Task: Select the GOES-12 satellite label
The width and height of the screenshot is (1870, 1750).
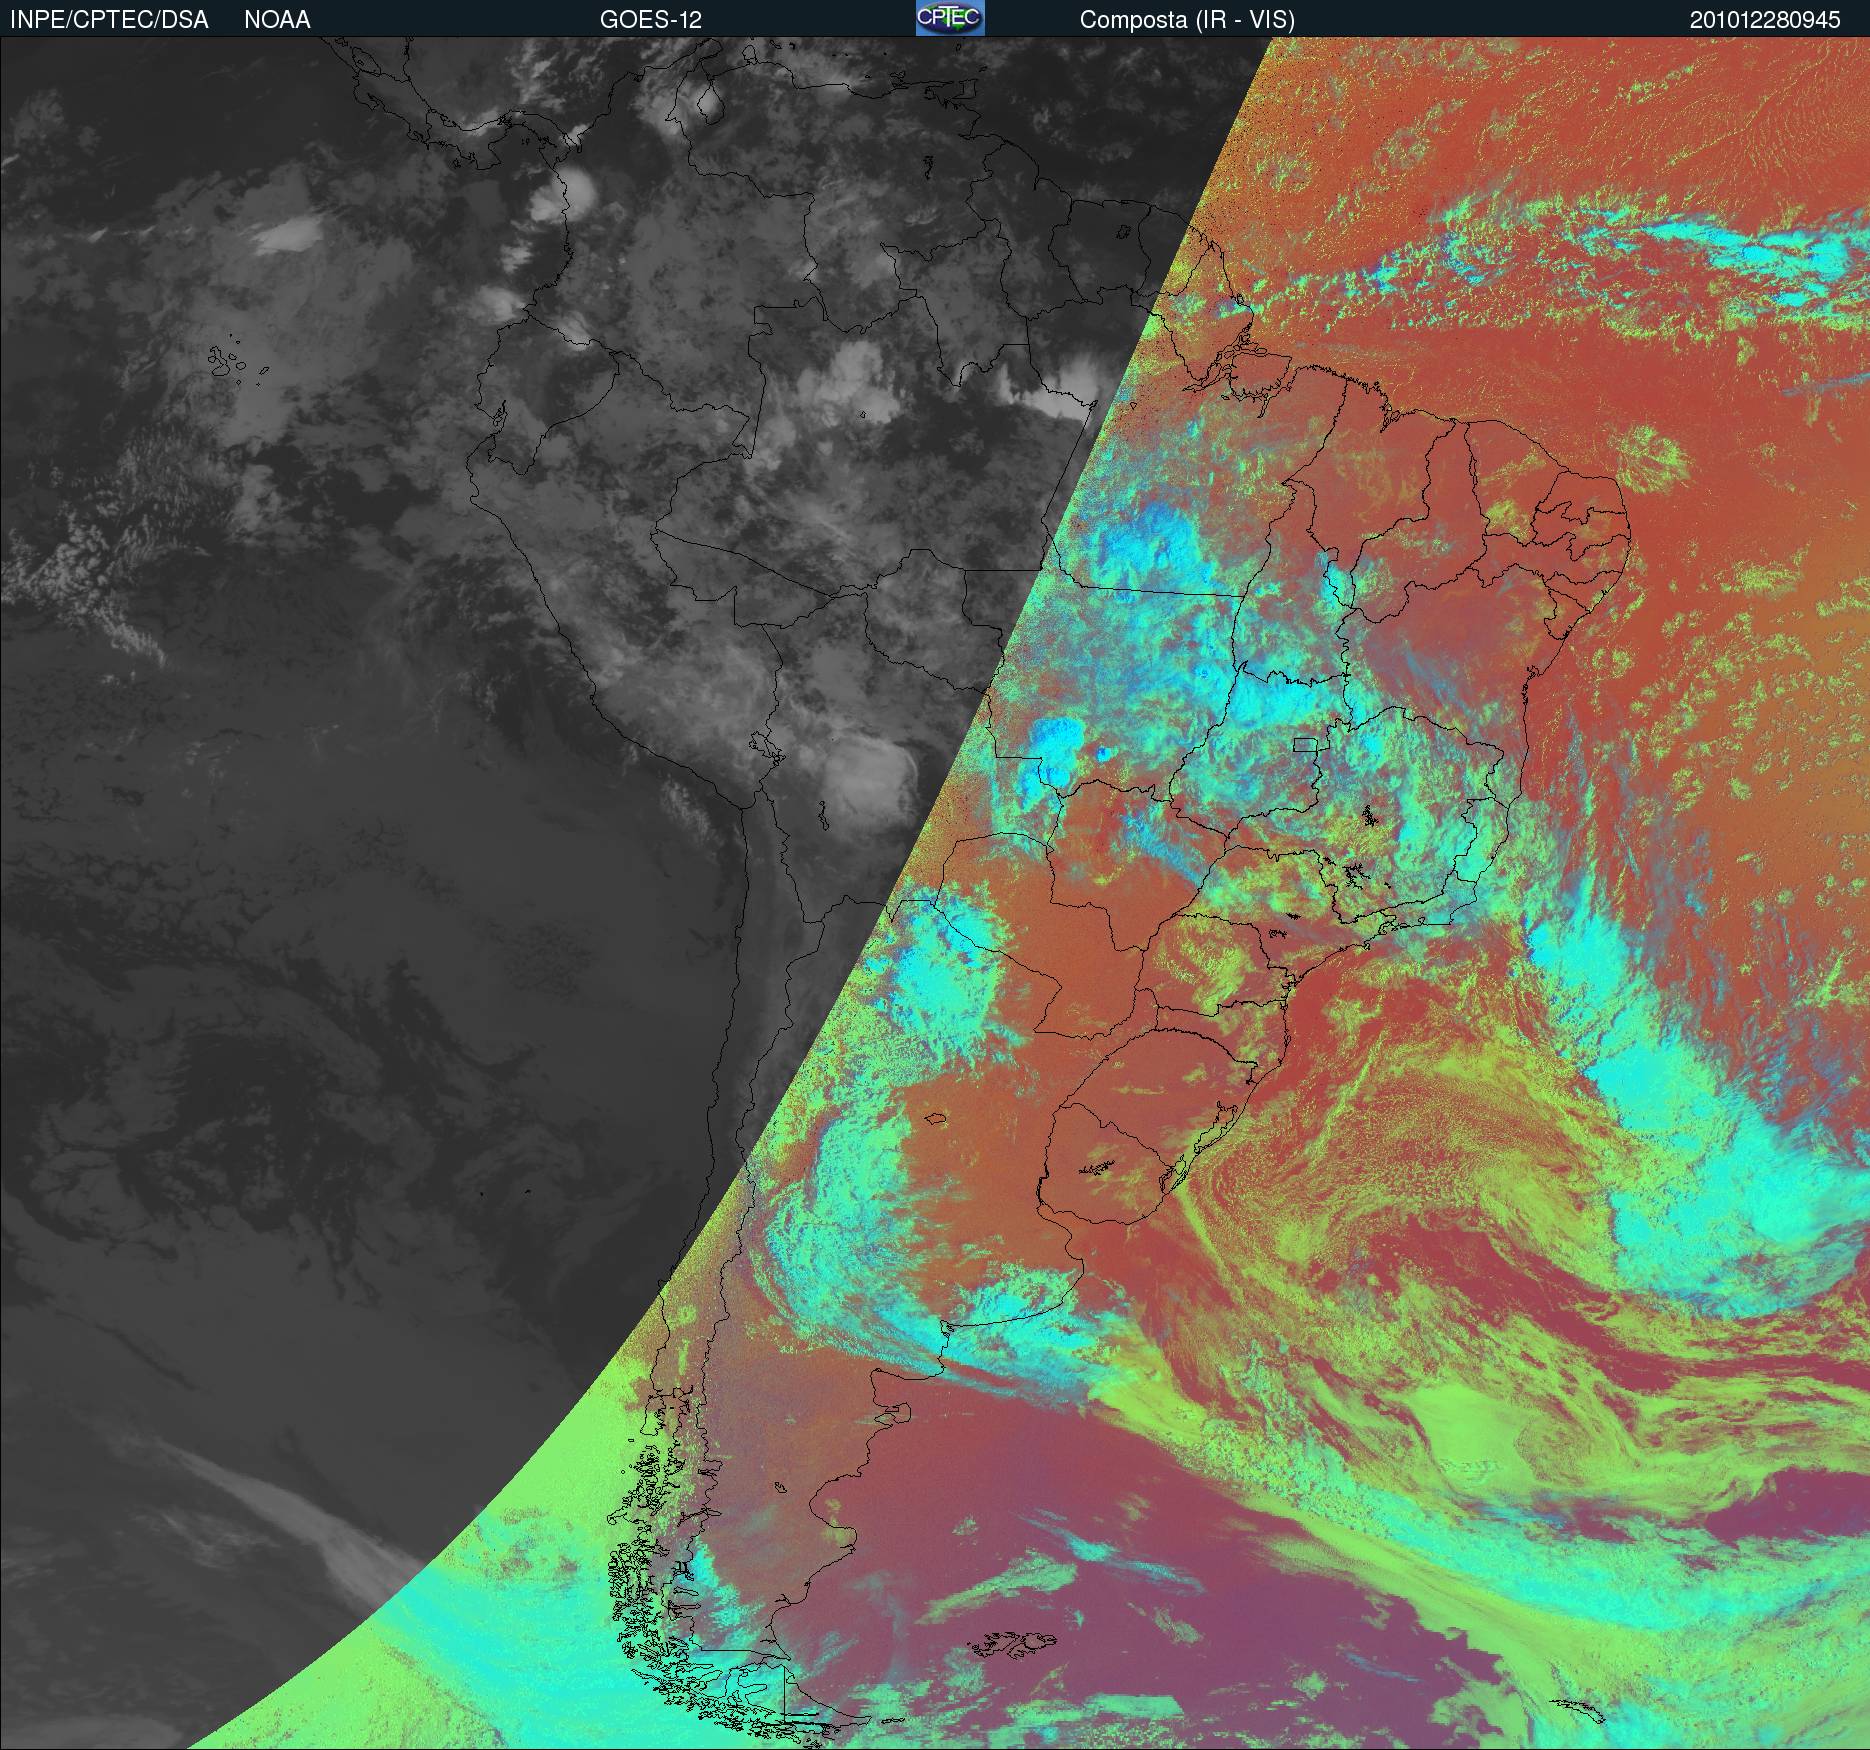Action: click(650, 20)
